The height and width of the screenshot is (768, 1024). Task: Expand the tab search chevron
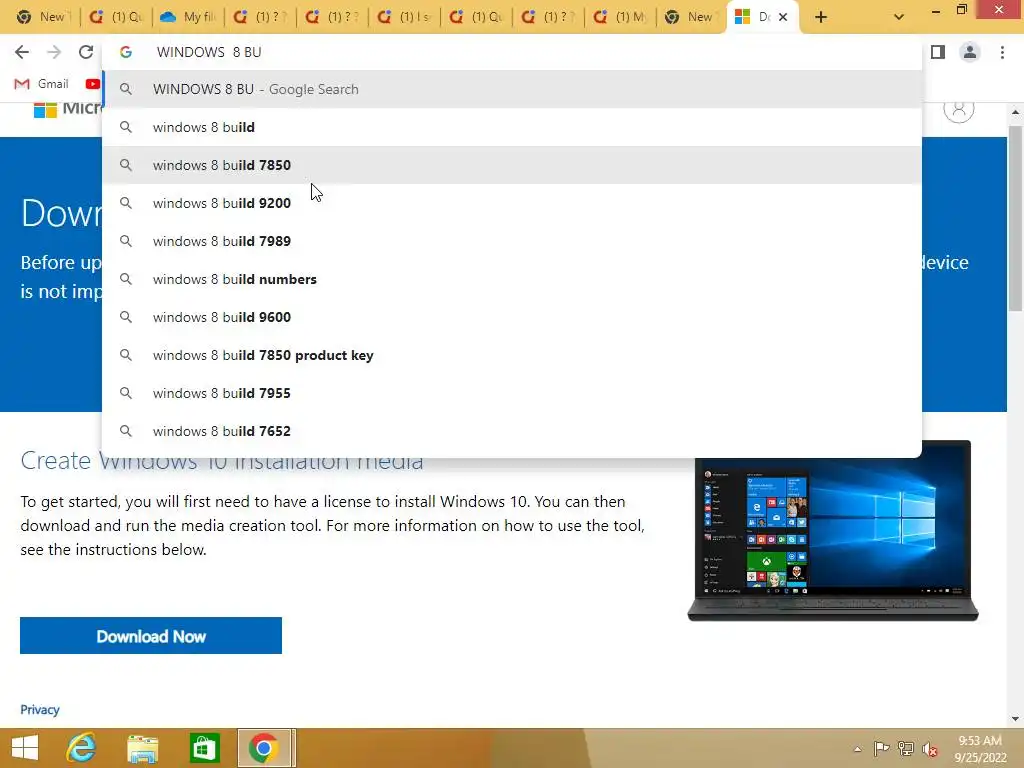(899, 17)
